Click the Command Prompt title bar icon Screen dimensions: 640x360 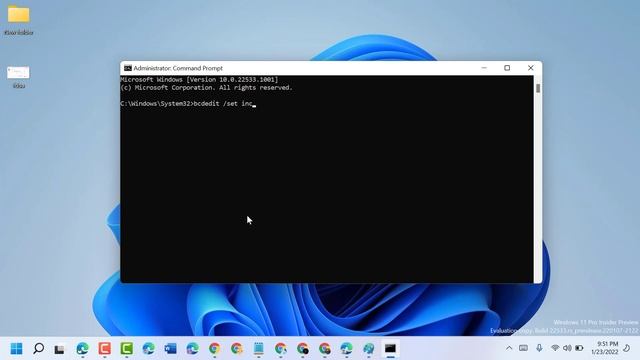(x=128, y=68)
